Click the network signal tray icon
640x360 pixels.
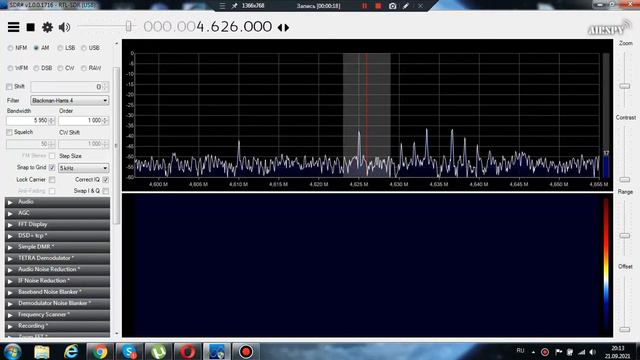click(582, 352)
